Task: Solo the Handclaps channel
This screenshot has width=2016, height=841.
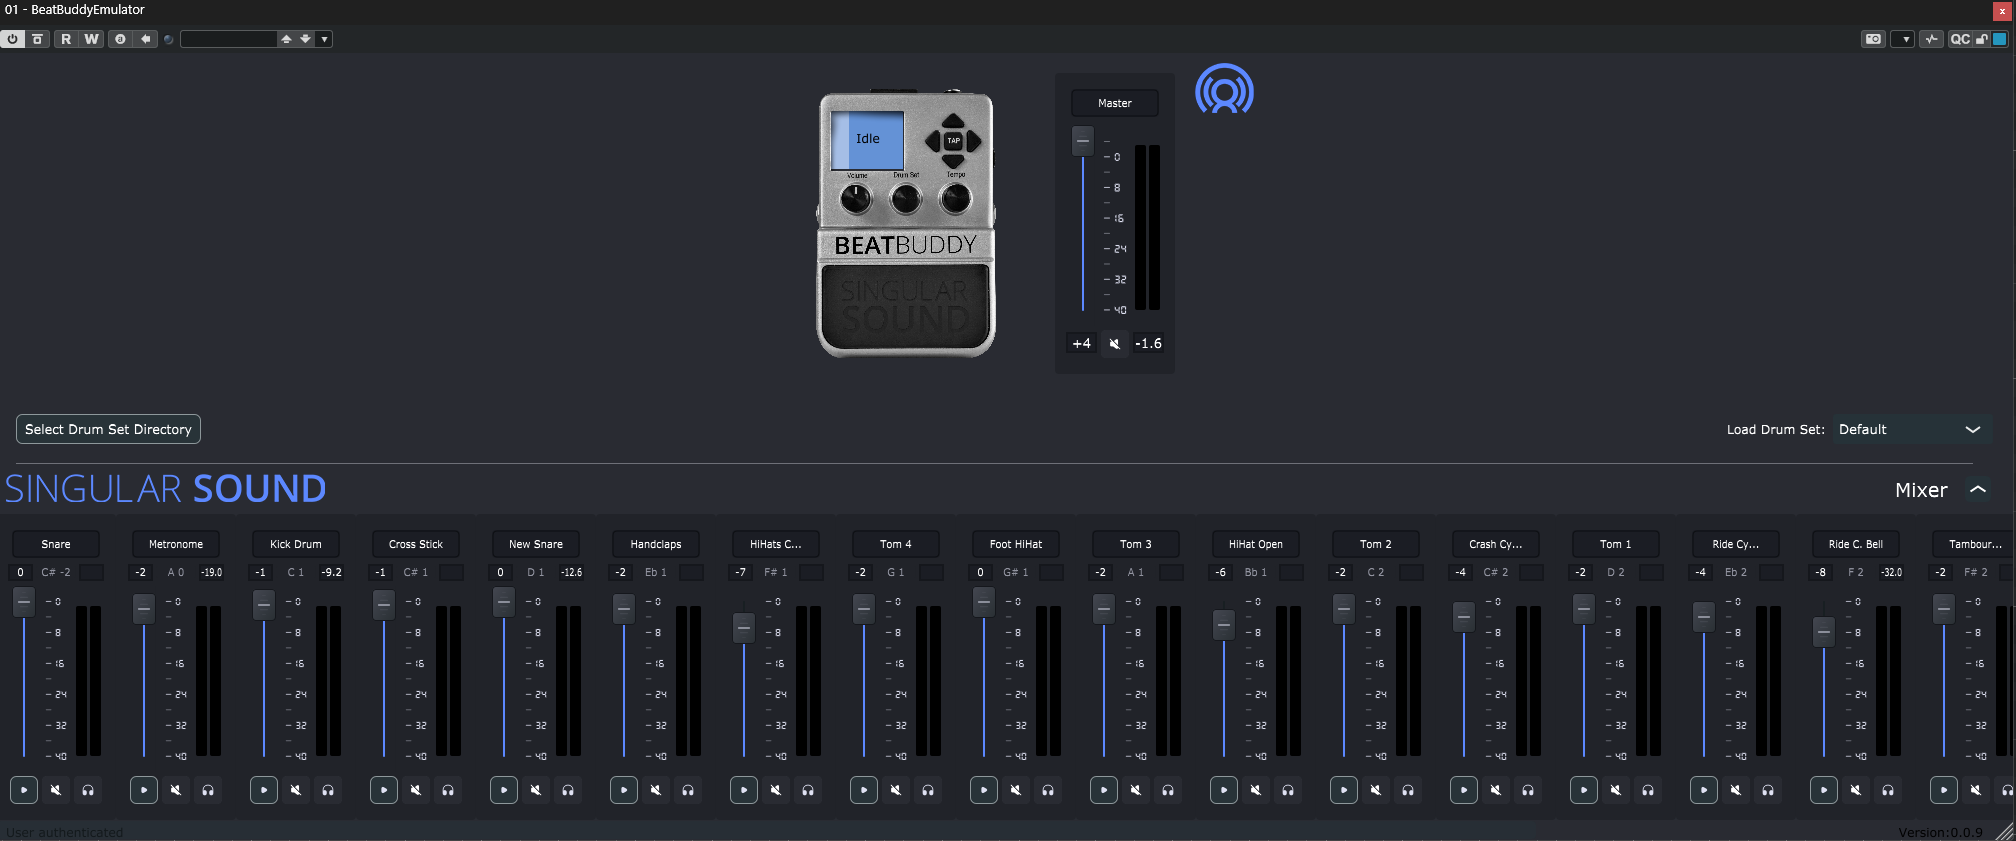Action: [688, 790]
